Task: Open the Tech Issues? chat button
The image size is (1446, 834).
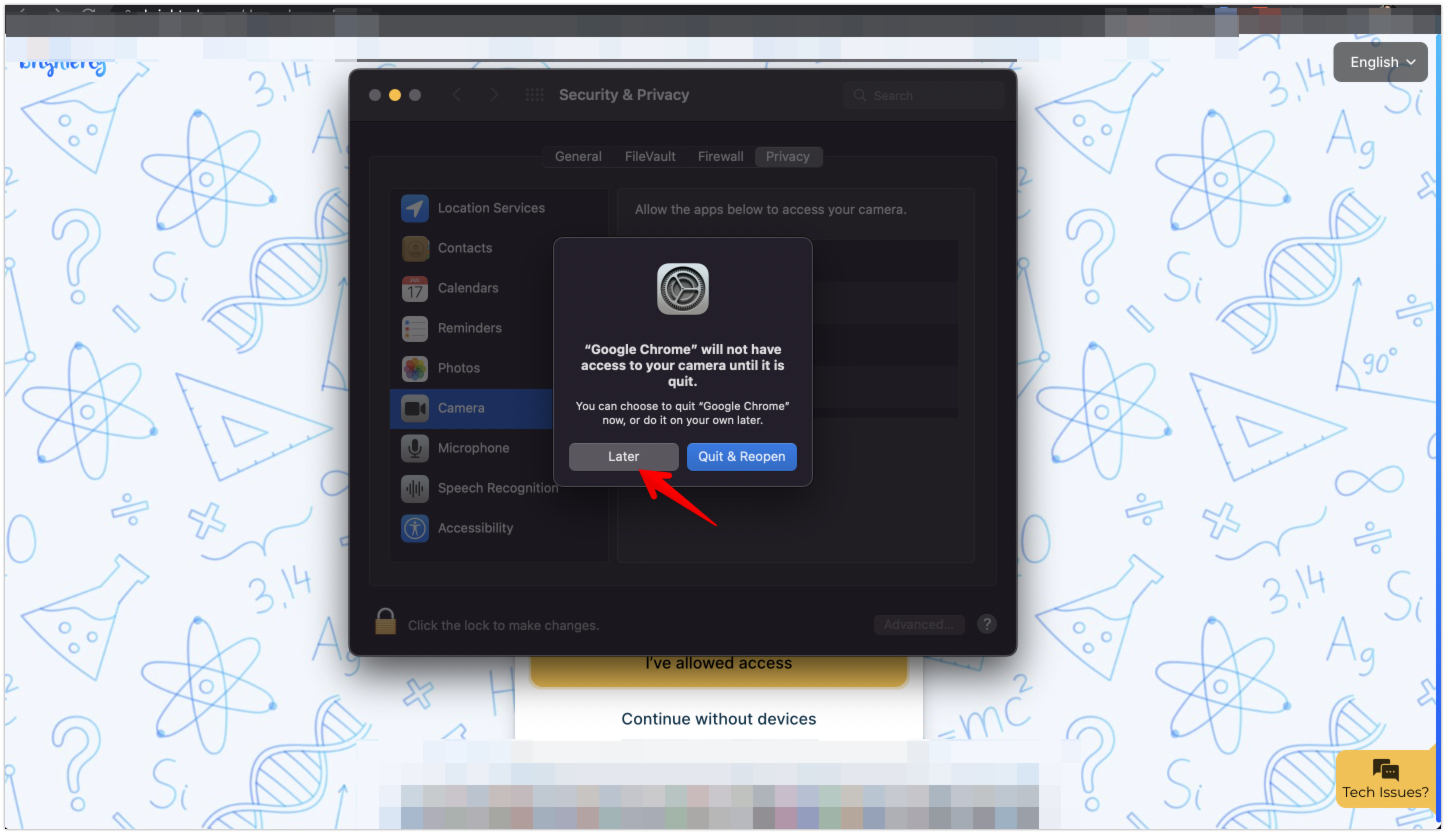Action: [1387, 779]
